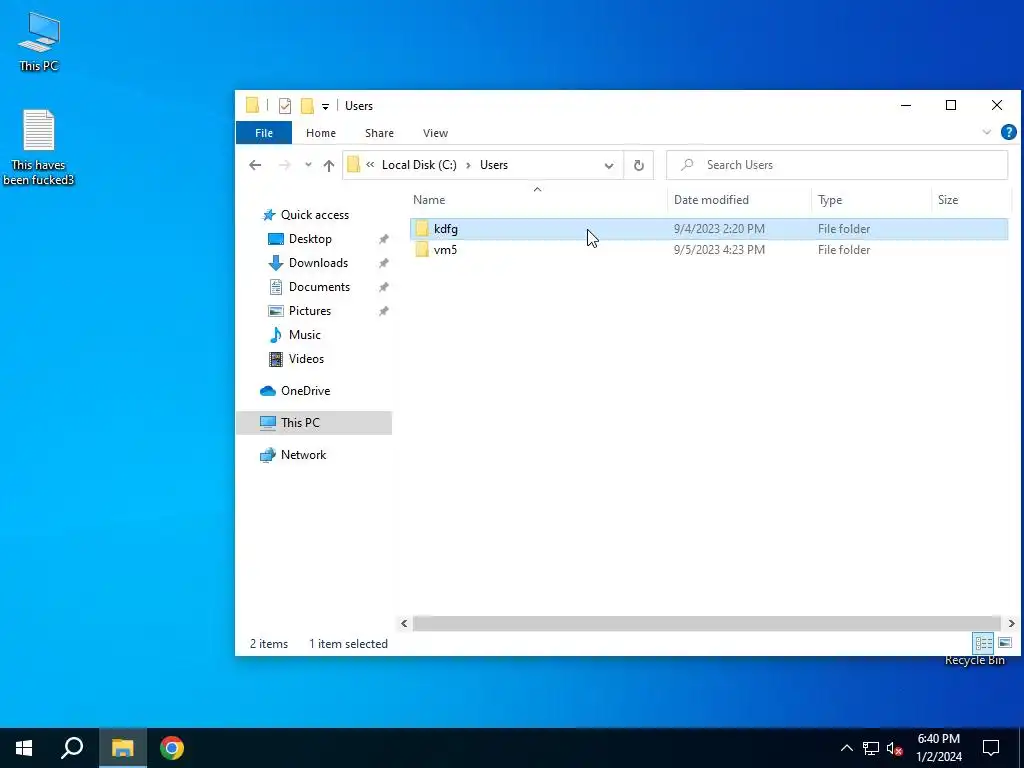Go back with the Back arrow

(255, 165)
